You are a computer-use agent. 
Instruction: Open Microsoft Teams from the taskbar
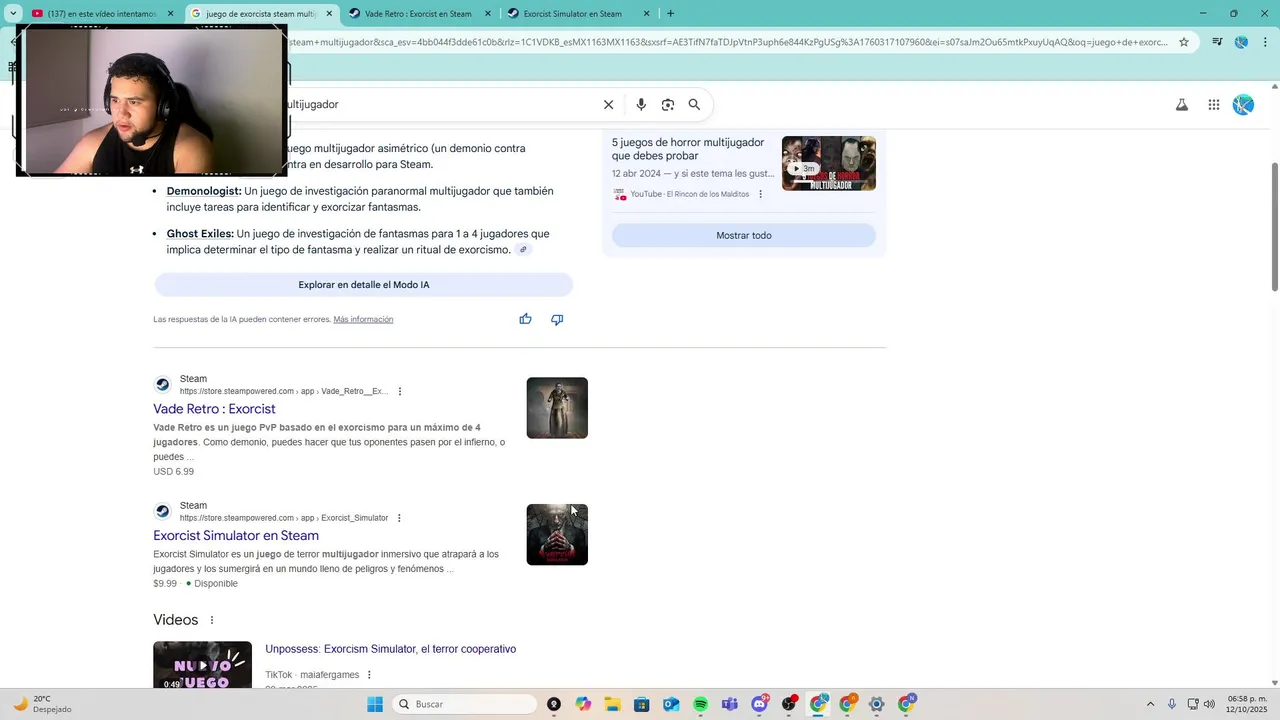point(730,704)
